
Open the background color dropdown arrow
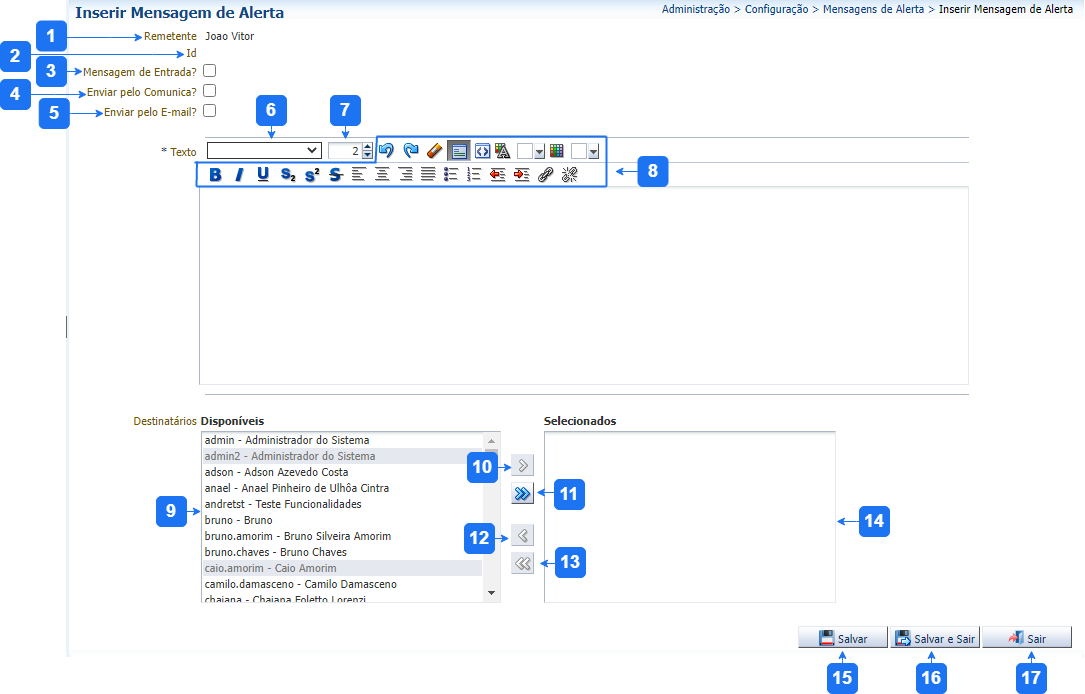point(594,151)
